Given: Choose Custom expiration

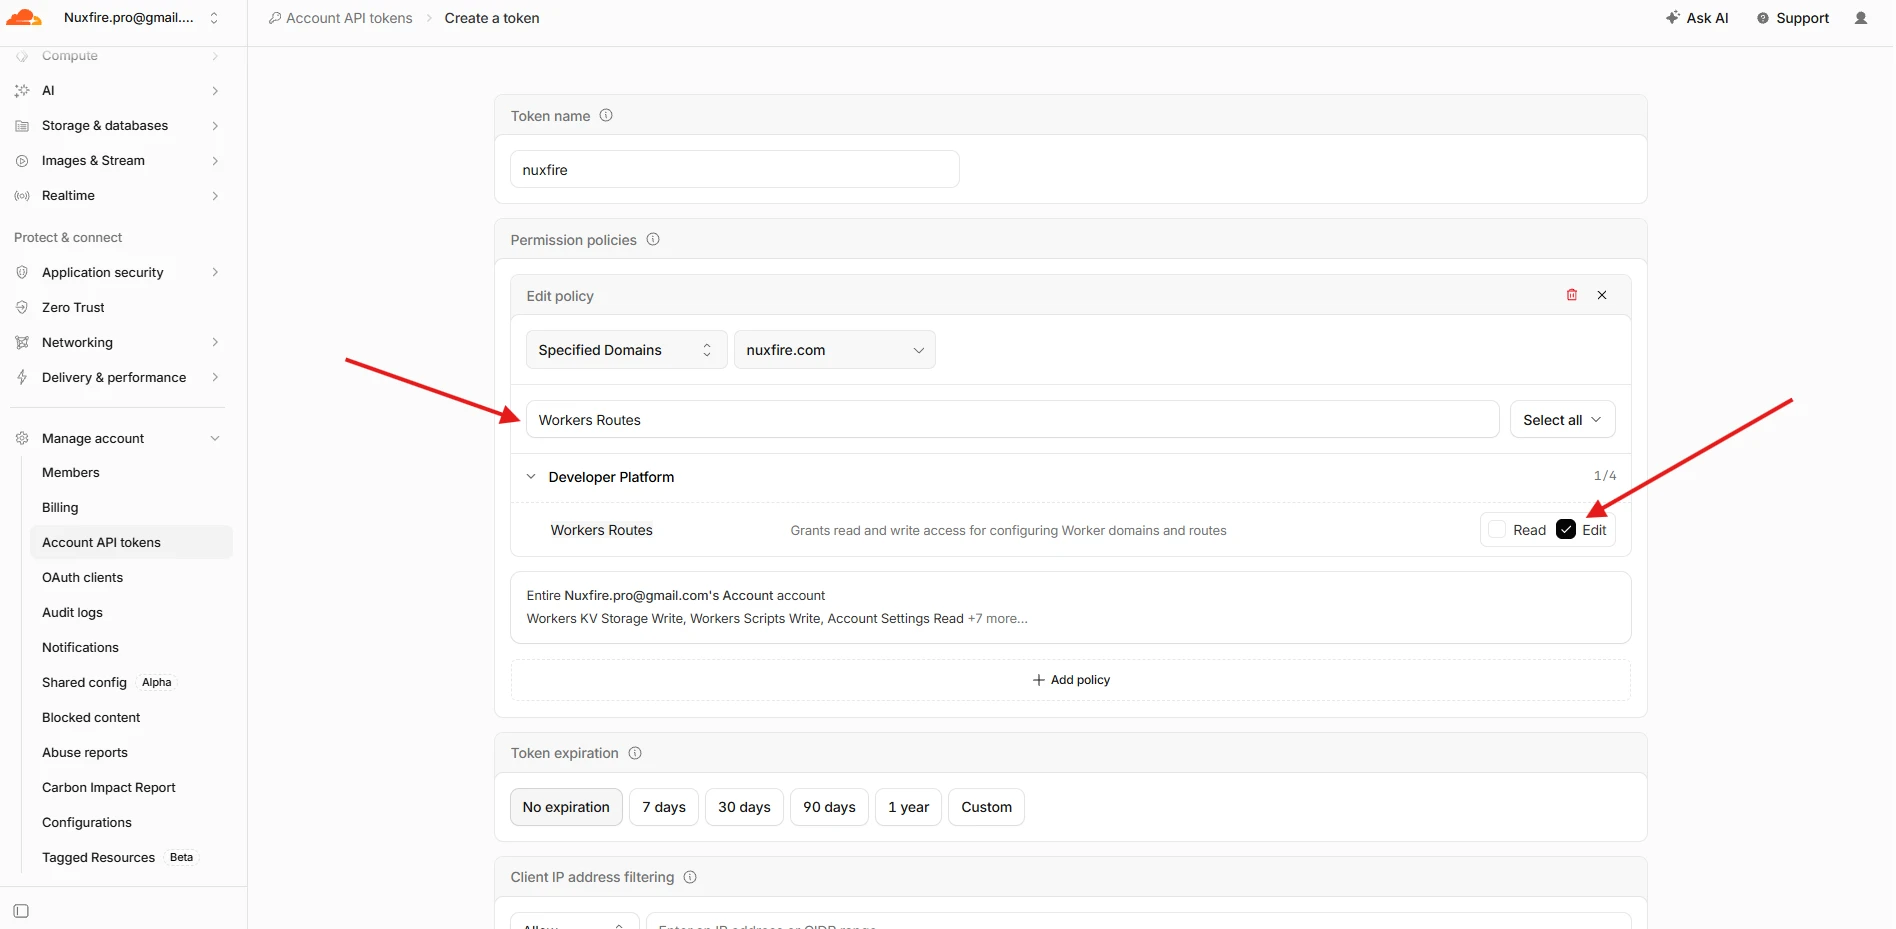Looking at the screenshot, I should [x=986, y=807].
